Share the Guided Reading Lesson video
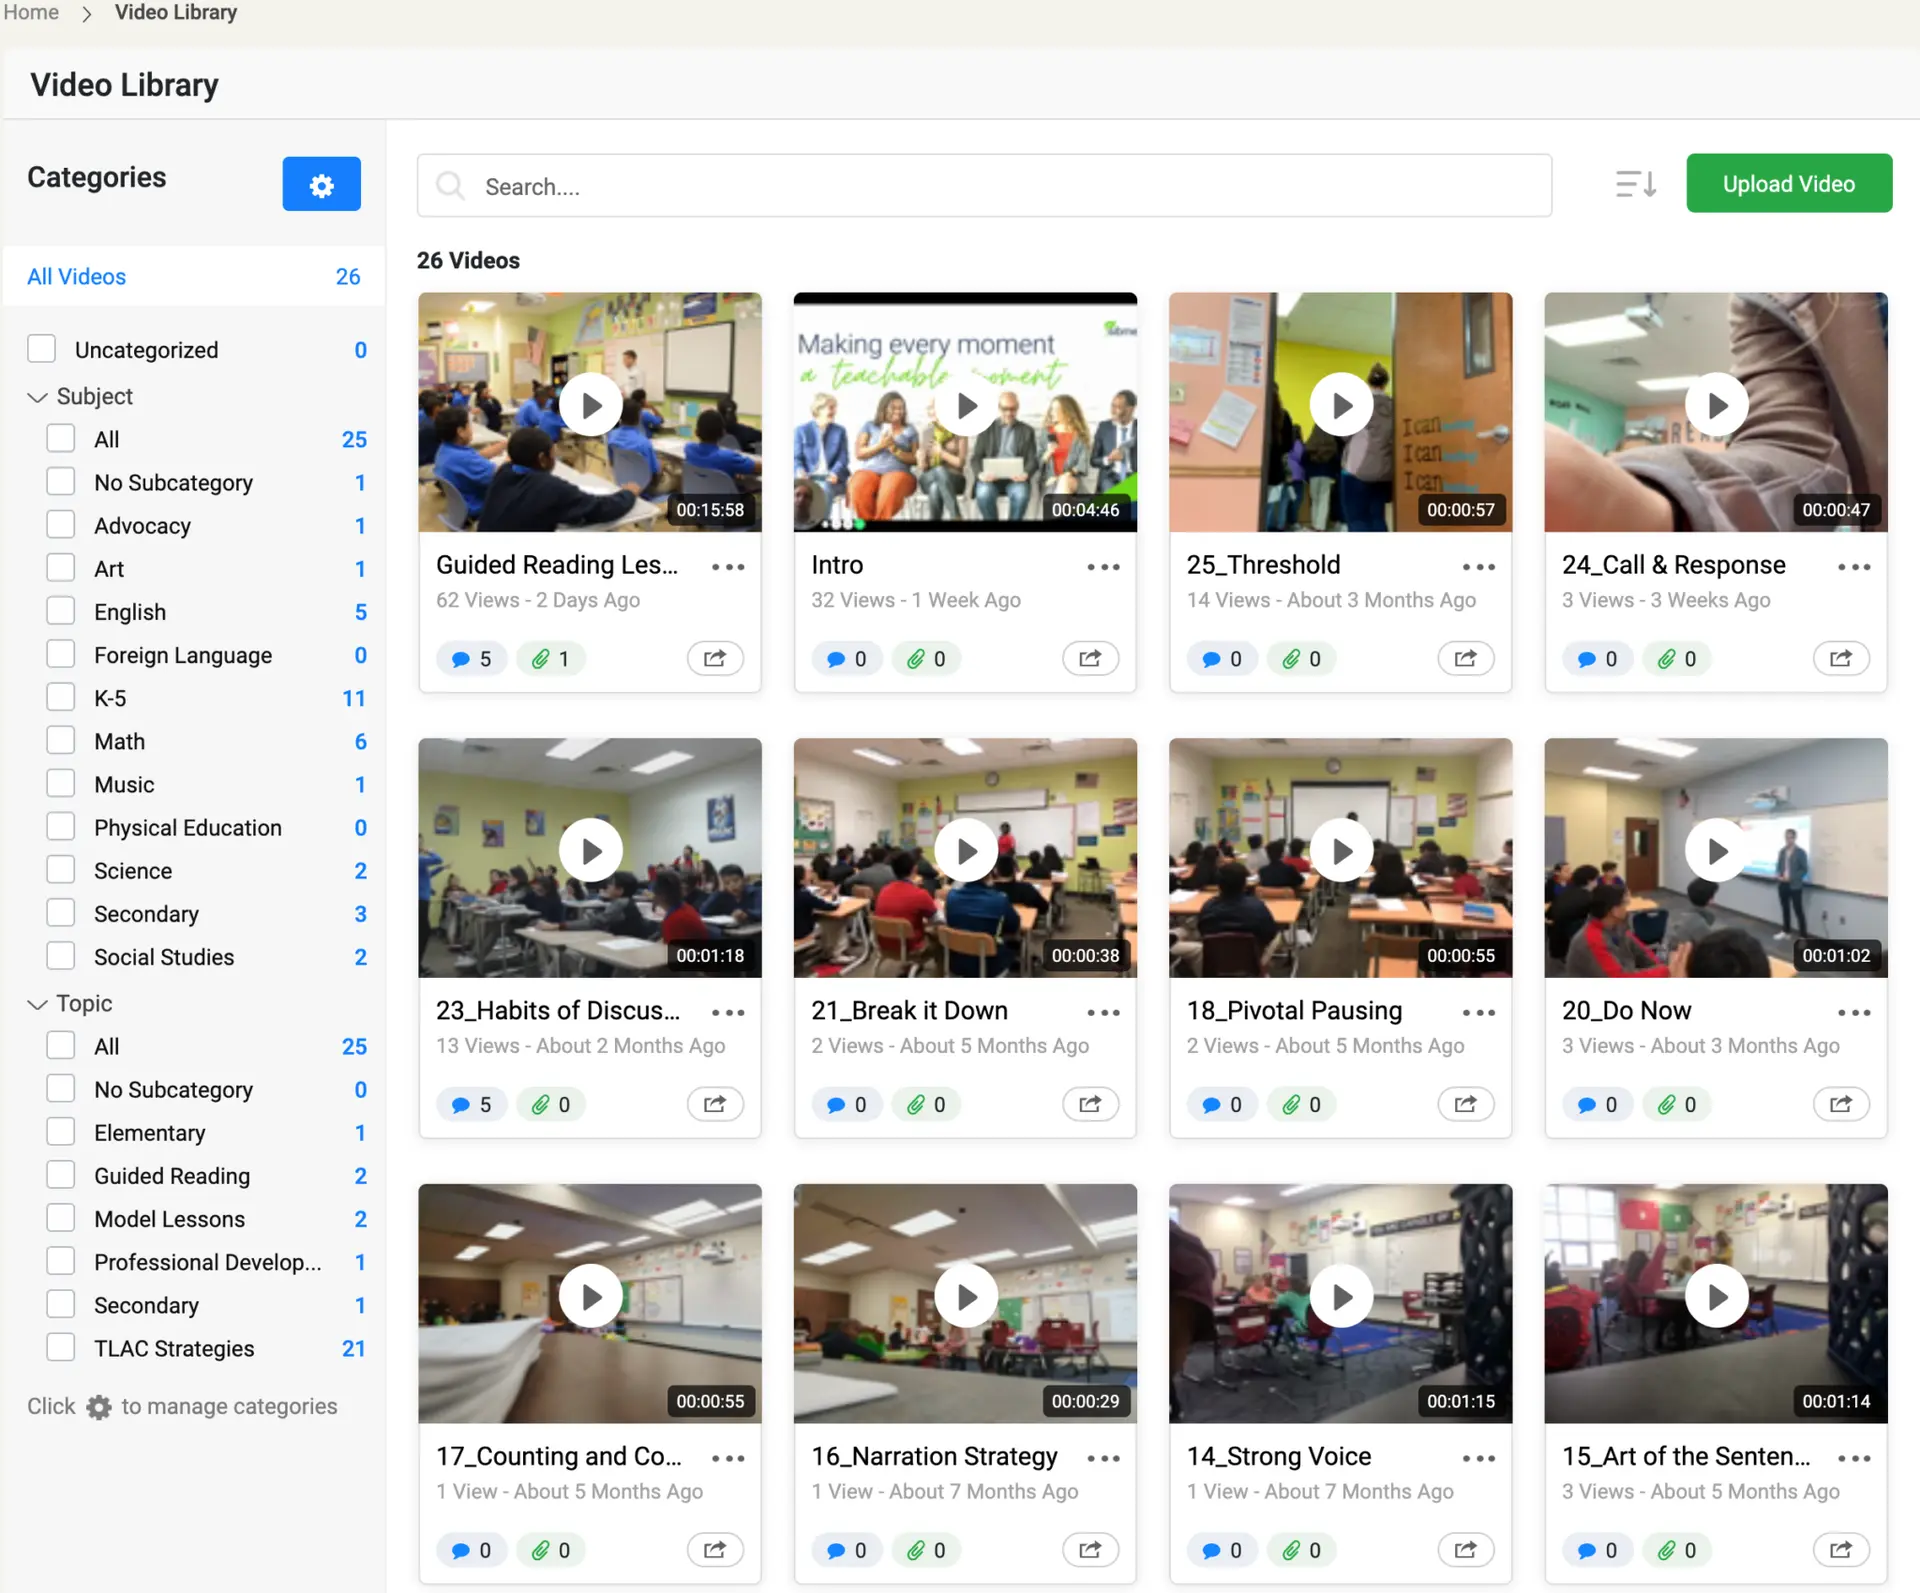 [x=715, y=659]
